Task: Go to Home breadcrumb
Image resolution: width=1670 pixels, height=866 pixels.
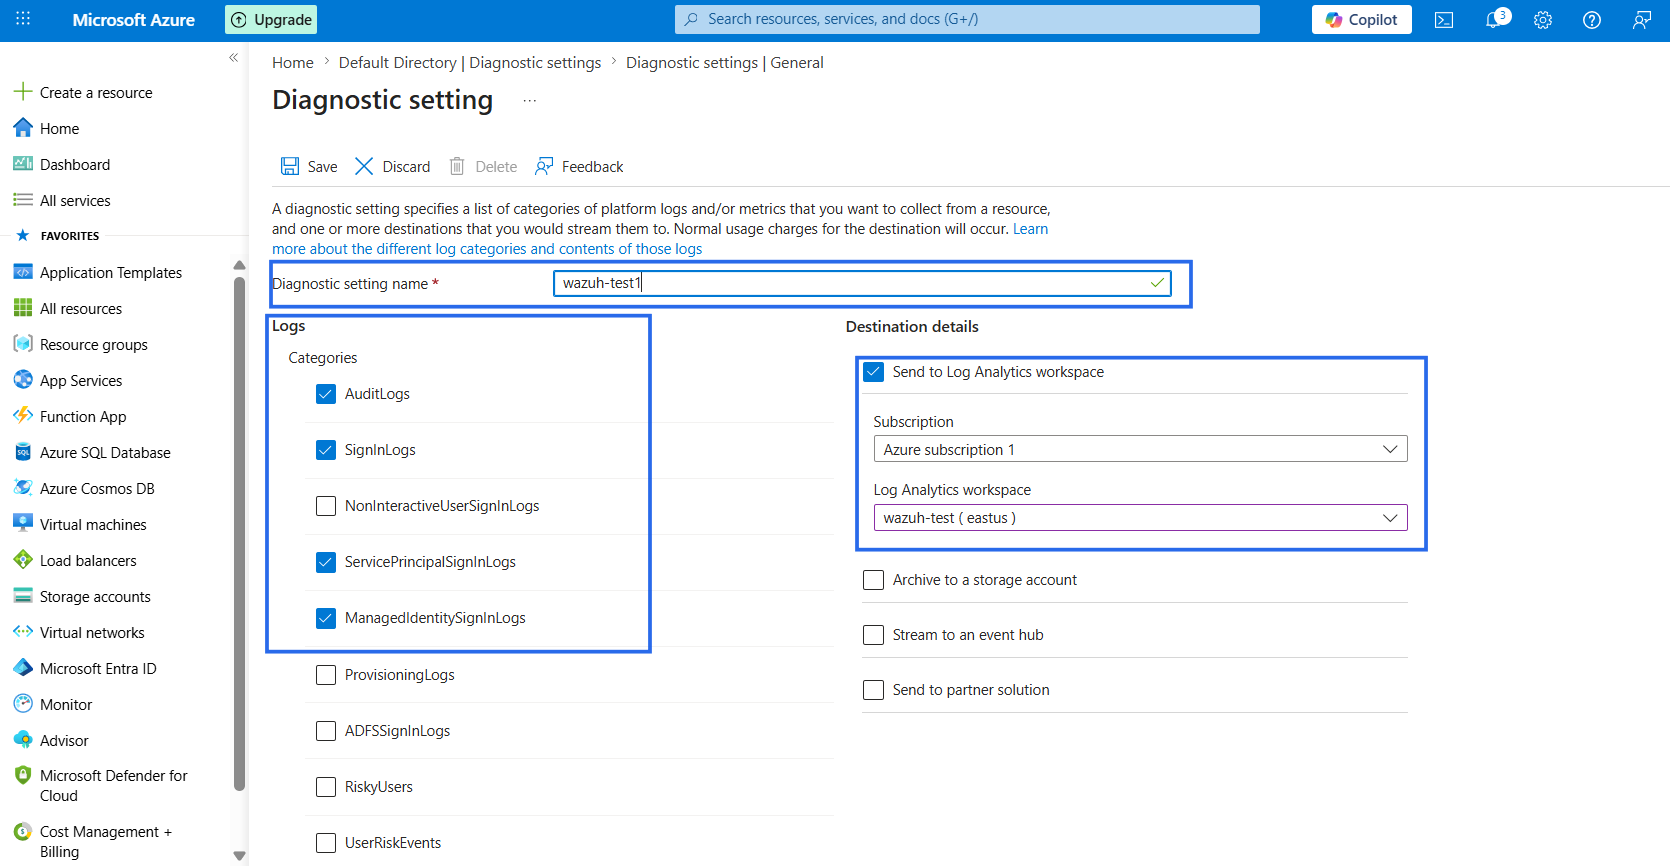Action: click(x=293, y=62)
